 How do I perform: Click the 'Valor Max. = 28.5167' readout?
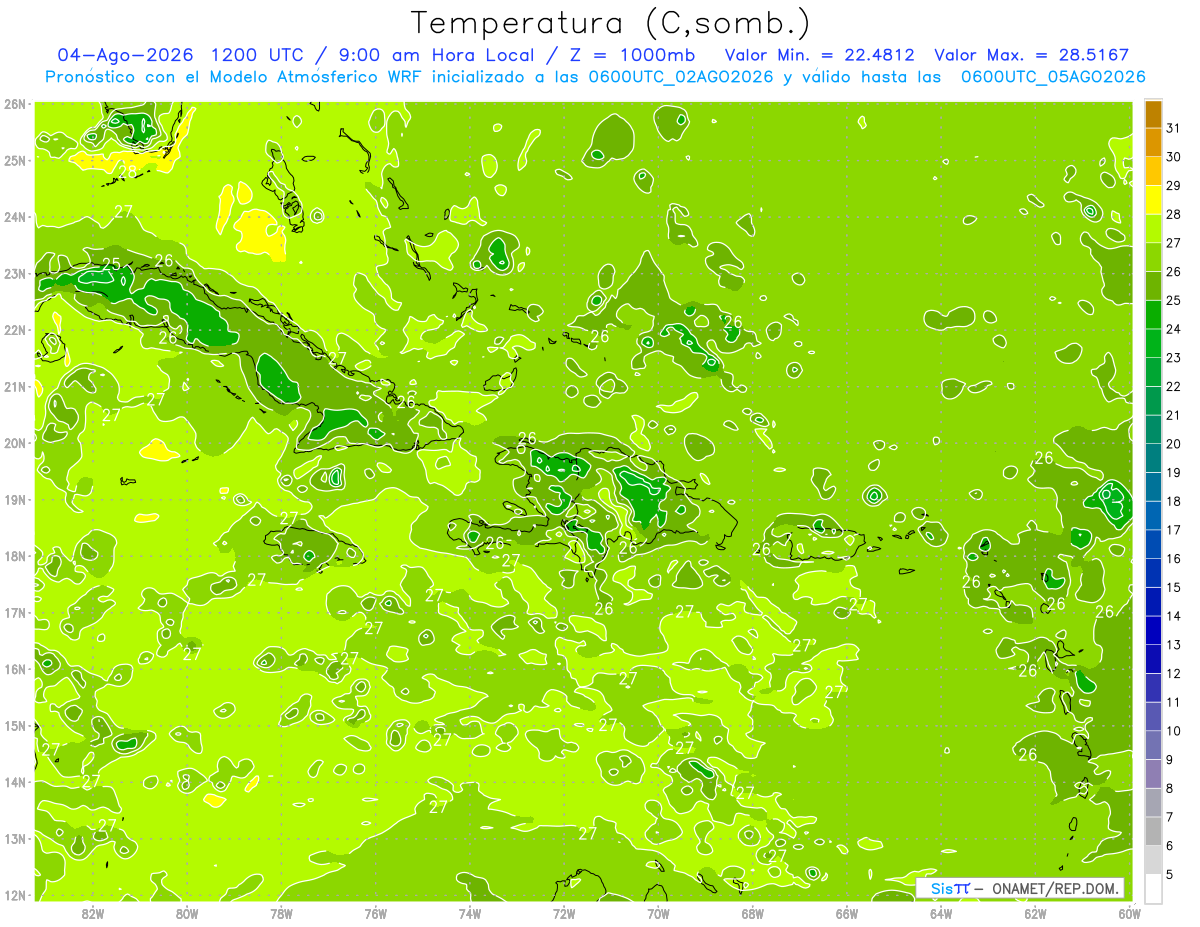click(1032, 55)
